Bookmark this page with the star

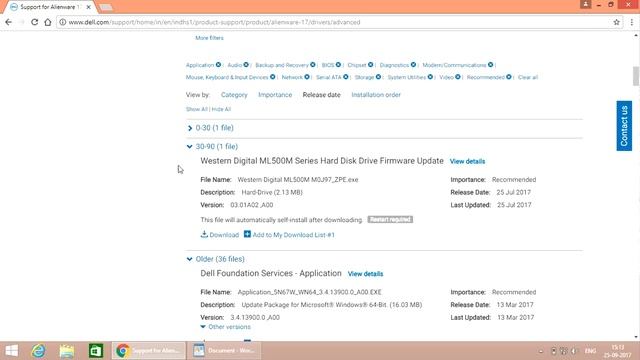coord(617,22)
